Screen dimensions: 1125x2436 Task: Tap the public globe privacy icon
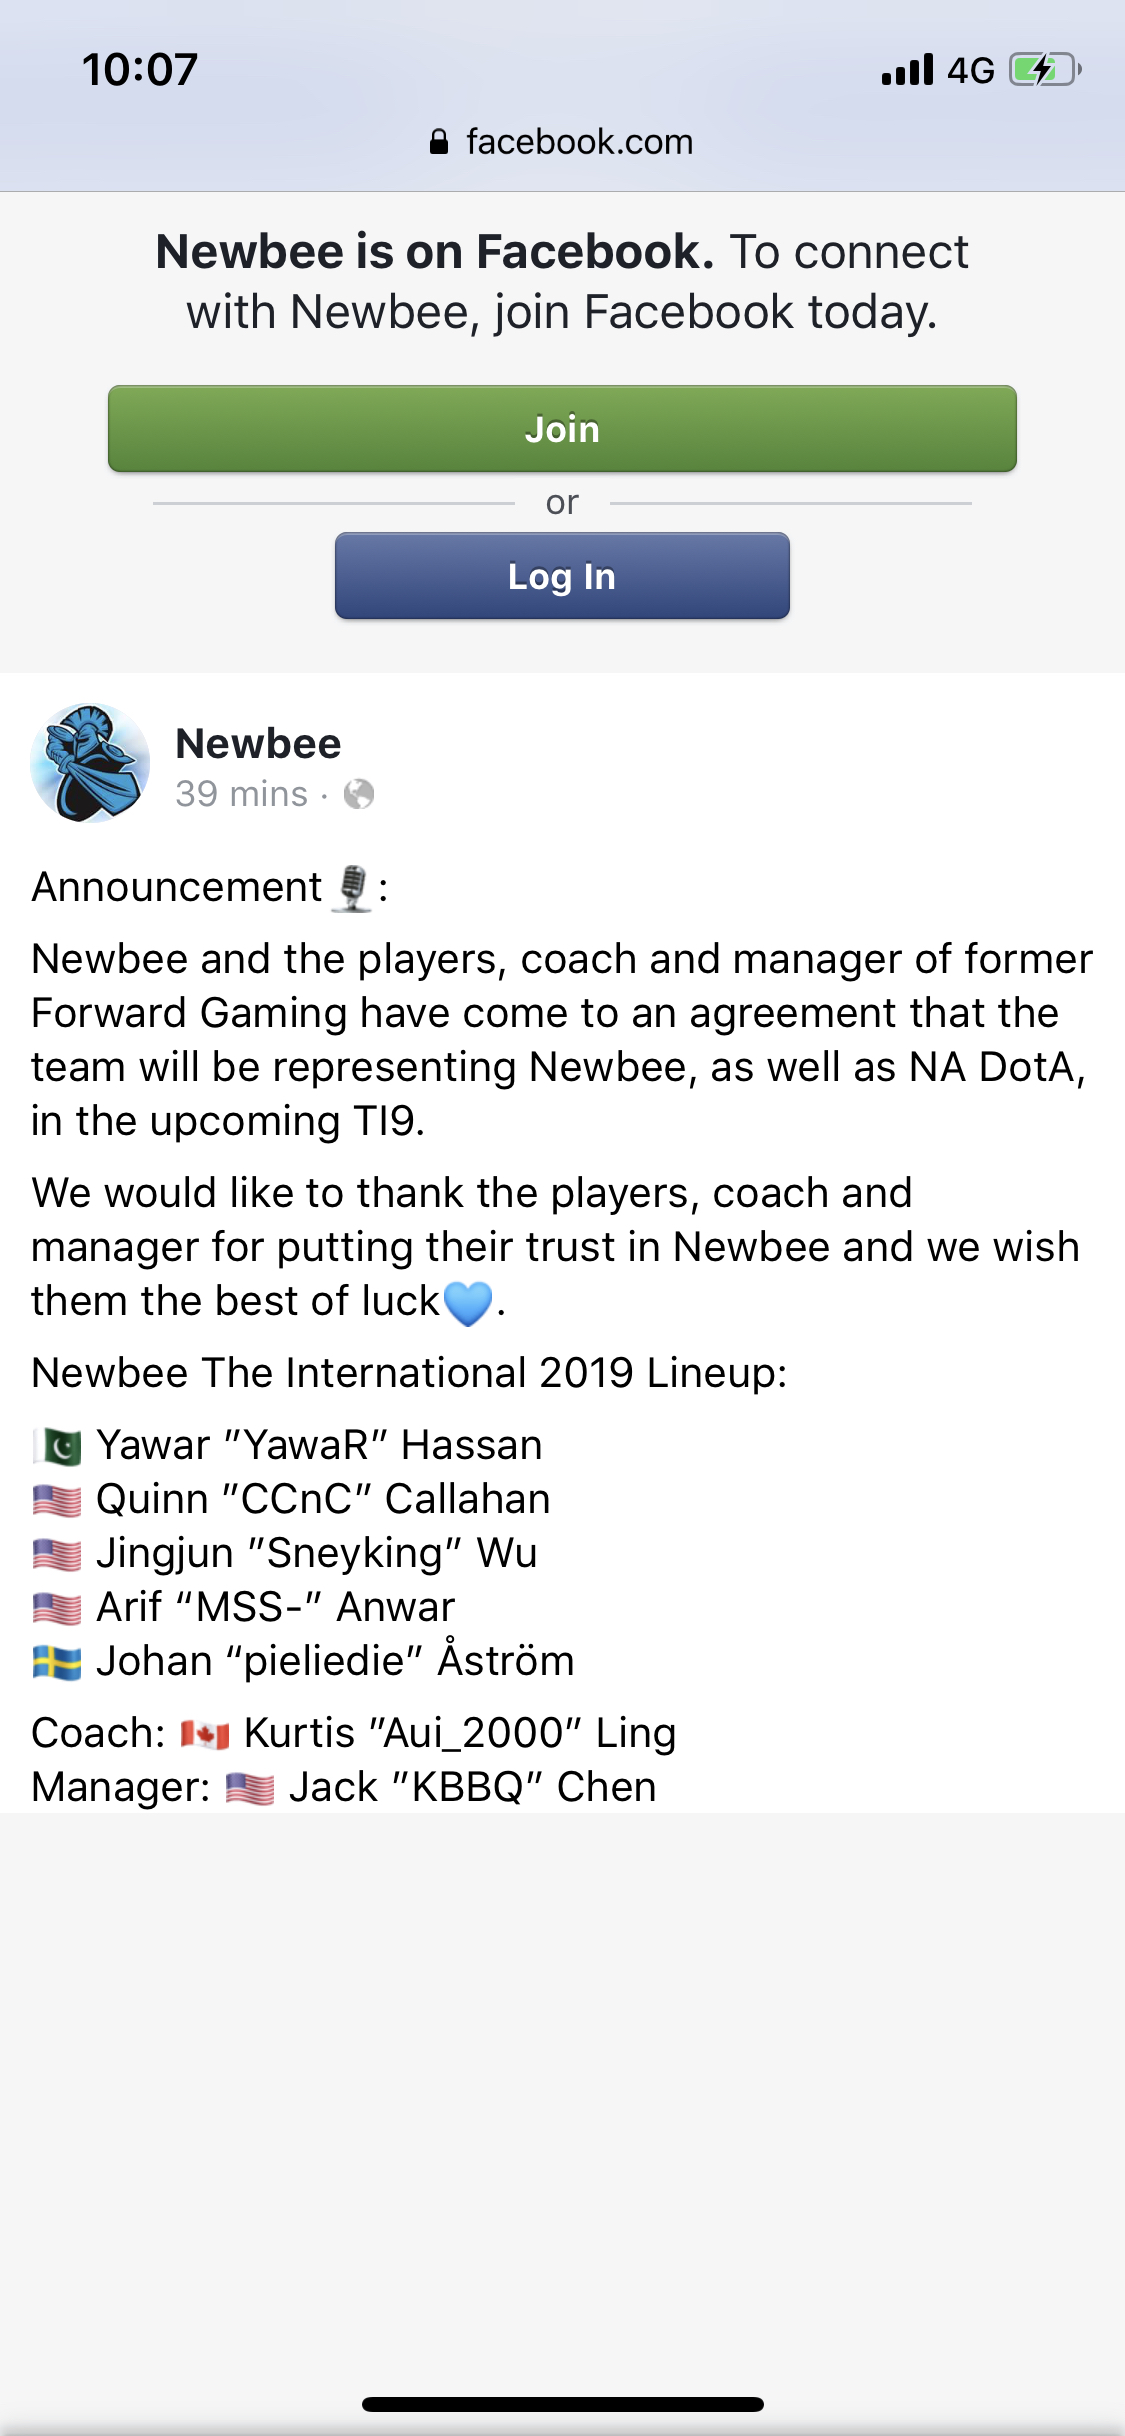point(359,794)
